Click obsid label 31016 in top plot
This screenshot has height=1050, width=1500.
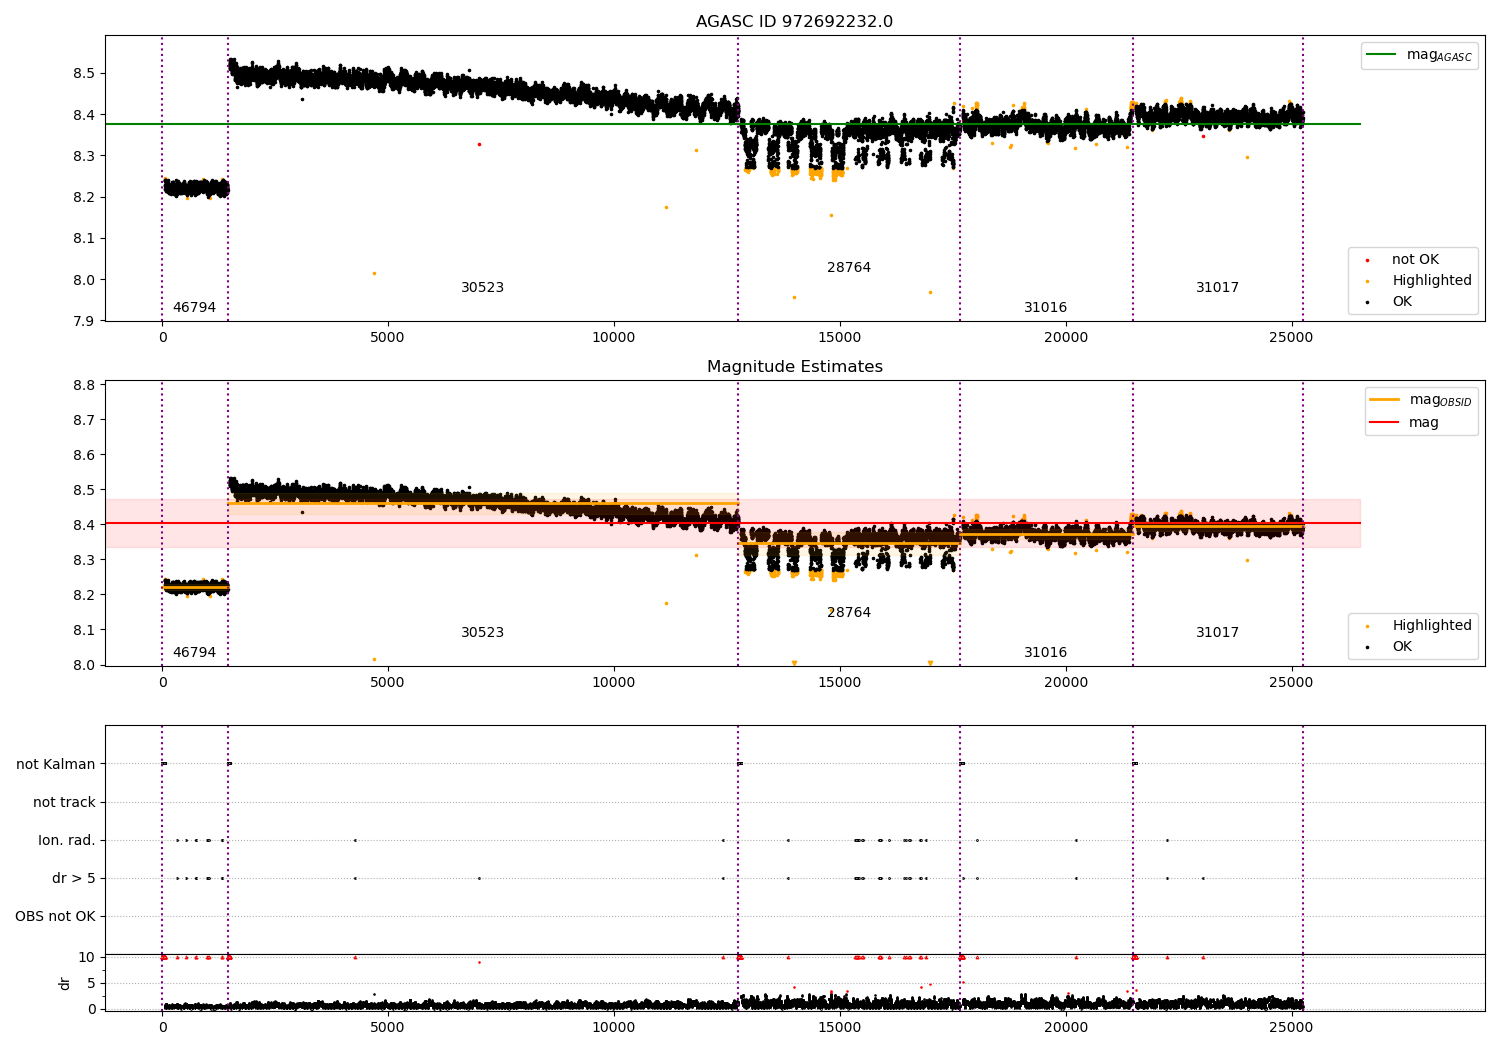tap(1045, 308)
